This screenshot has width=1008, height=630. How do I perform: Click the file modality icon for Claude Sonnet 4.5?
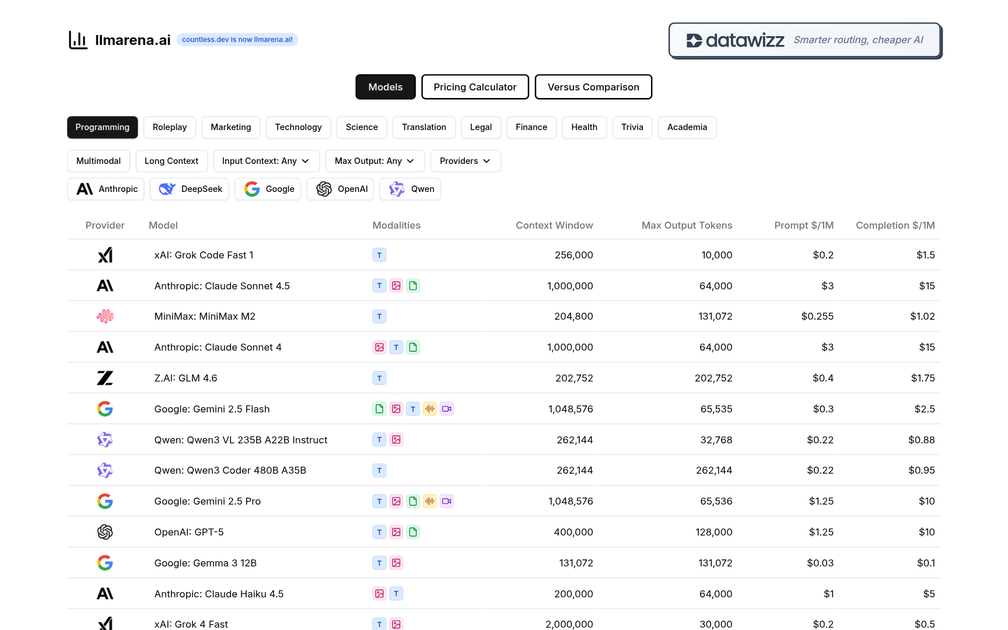(x=413, y=286)
